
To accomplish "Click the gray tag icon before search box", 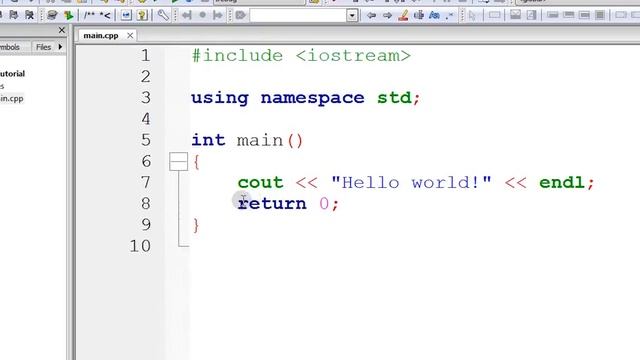I will point(240,16).
